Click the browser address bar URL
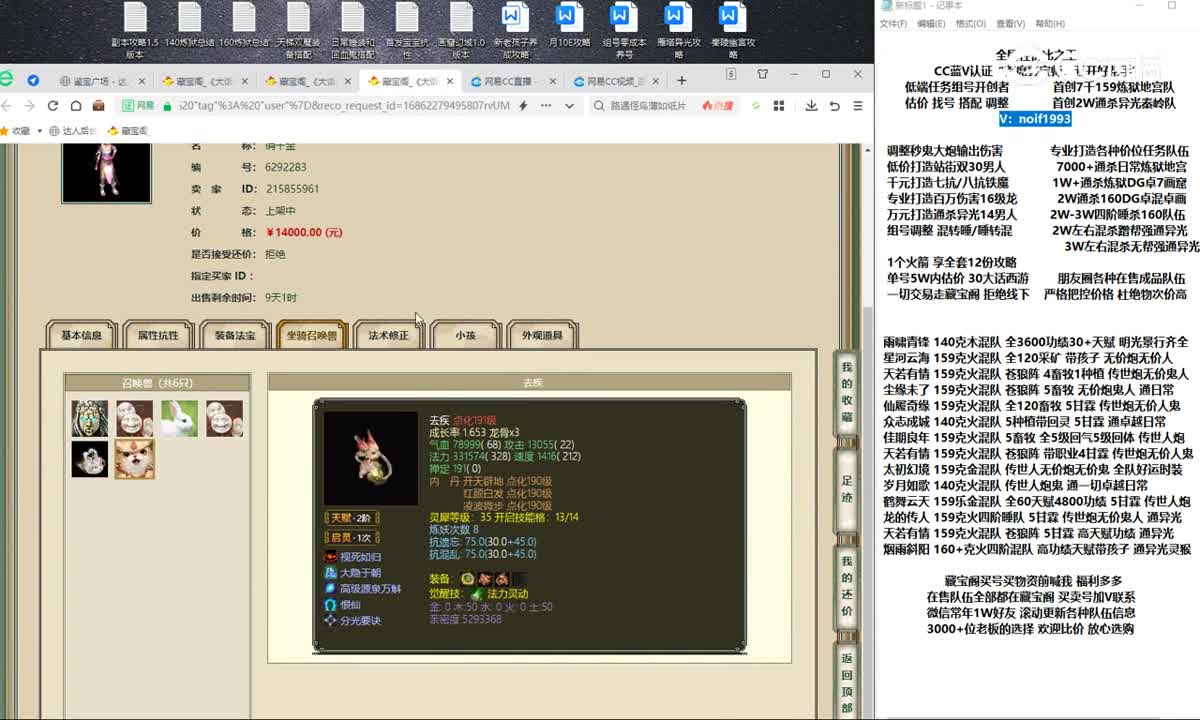 point(345,106)
